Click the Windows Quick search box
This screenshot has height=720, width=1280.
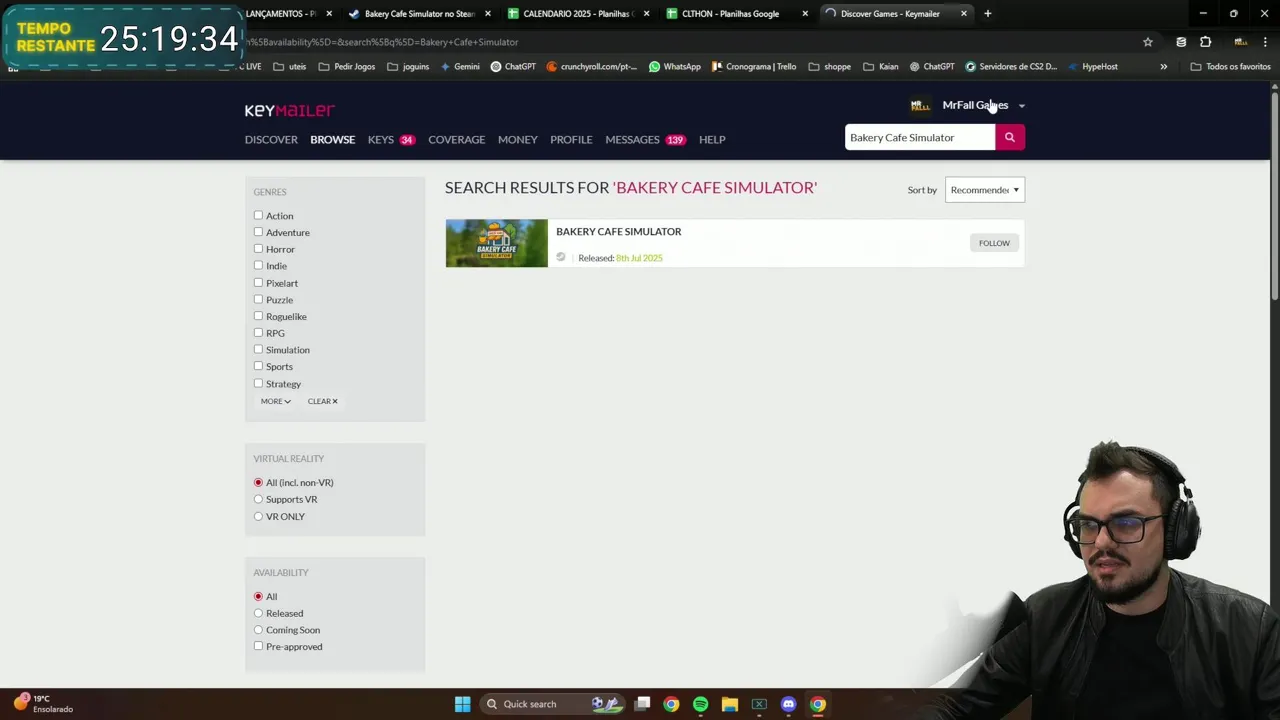(553, 704)
